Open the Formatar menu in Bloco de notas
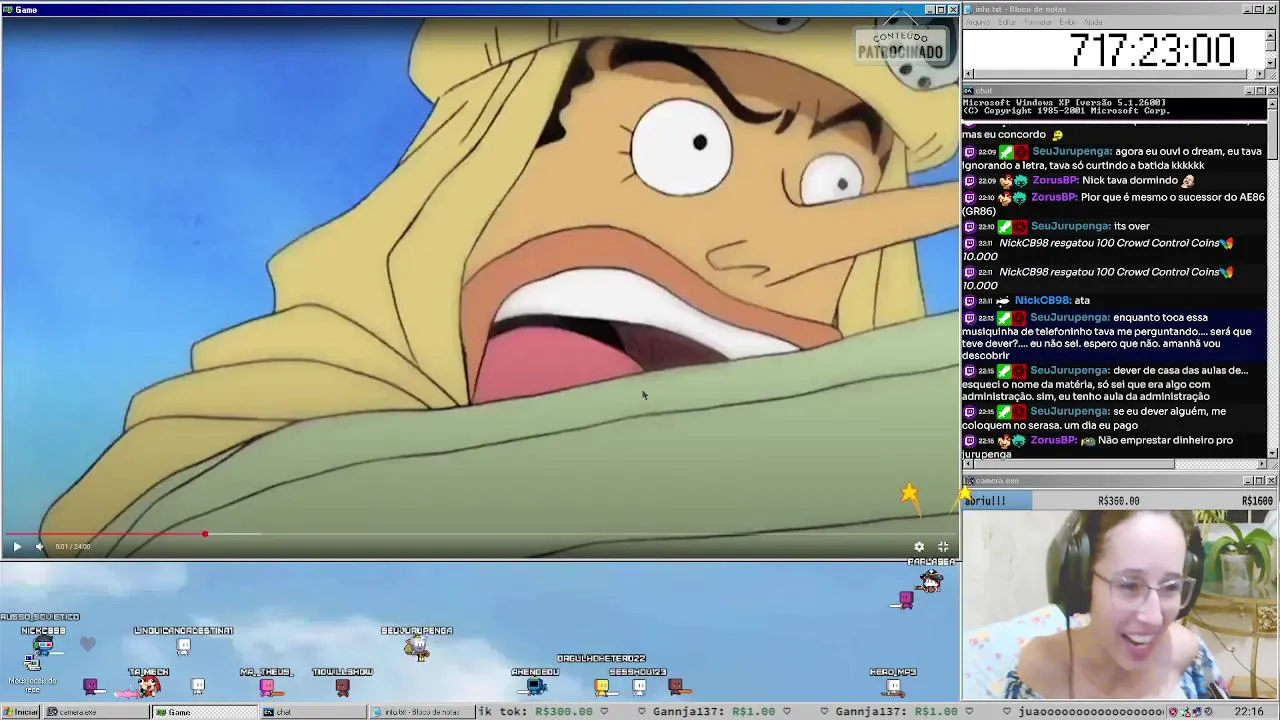The width and height of the screenshot is (1280, 720). coord(1038,22)
